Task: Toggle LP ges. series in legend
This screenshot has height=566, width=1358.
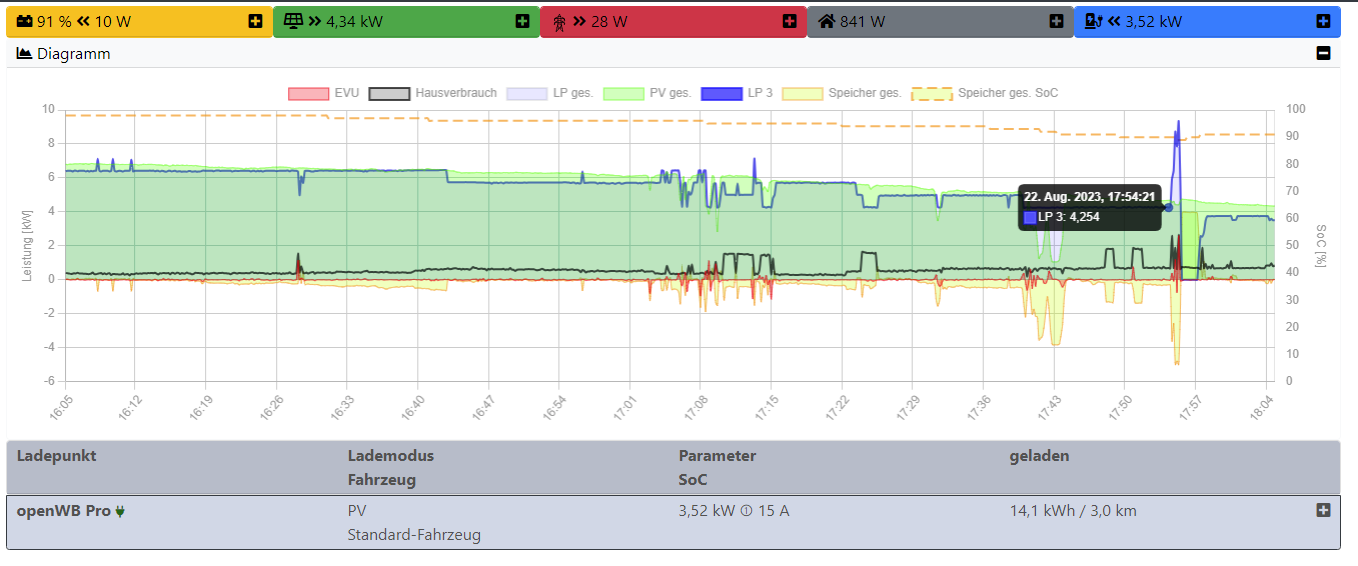Action: [550, 93]
